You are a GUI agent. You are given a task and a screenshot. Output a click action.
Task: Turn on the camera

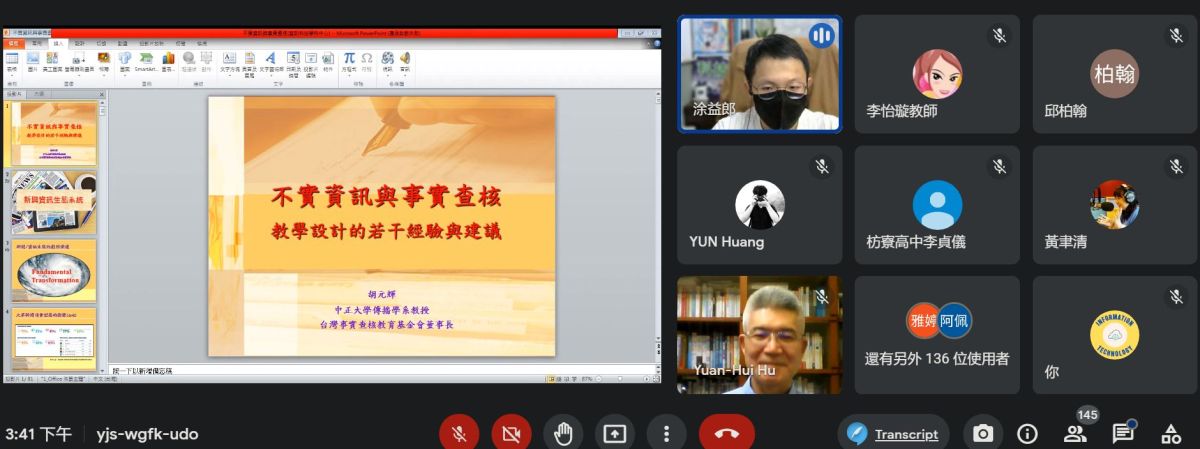tap(511, 433)
